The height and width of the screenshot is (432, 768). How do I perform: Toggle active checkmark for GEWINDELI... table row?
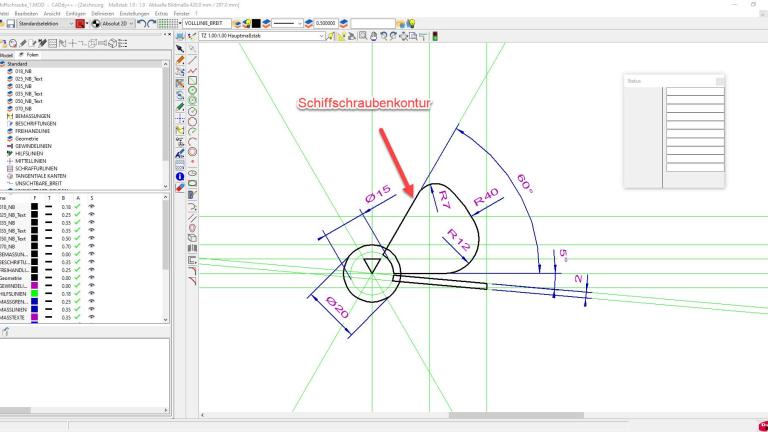point(77,286)
